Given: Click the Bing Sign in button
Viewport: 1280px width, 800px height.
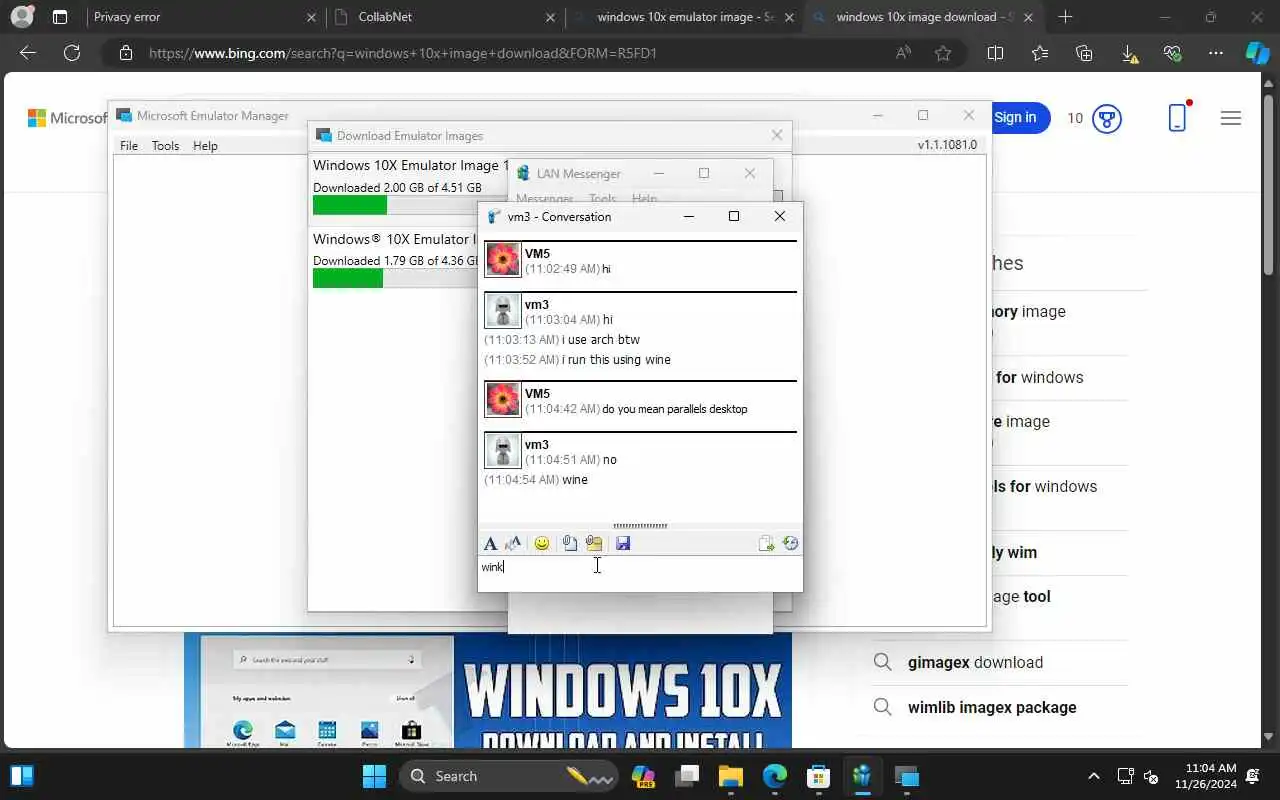Looking at the screenshot, I should [1016, 118].
